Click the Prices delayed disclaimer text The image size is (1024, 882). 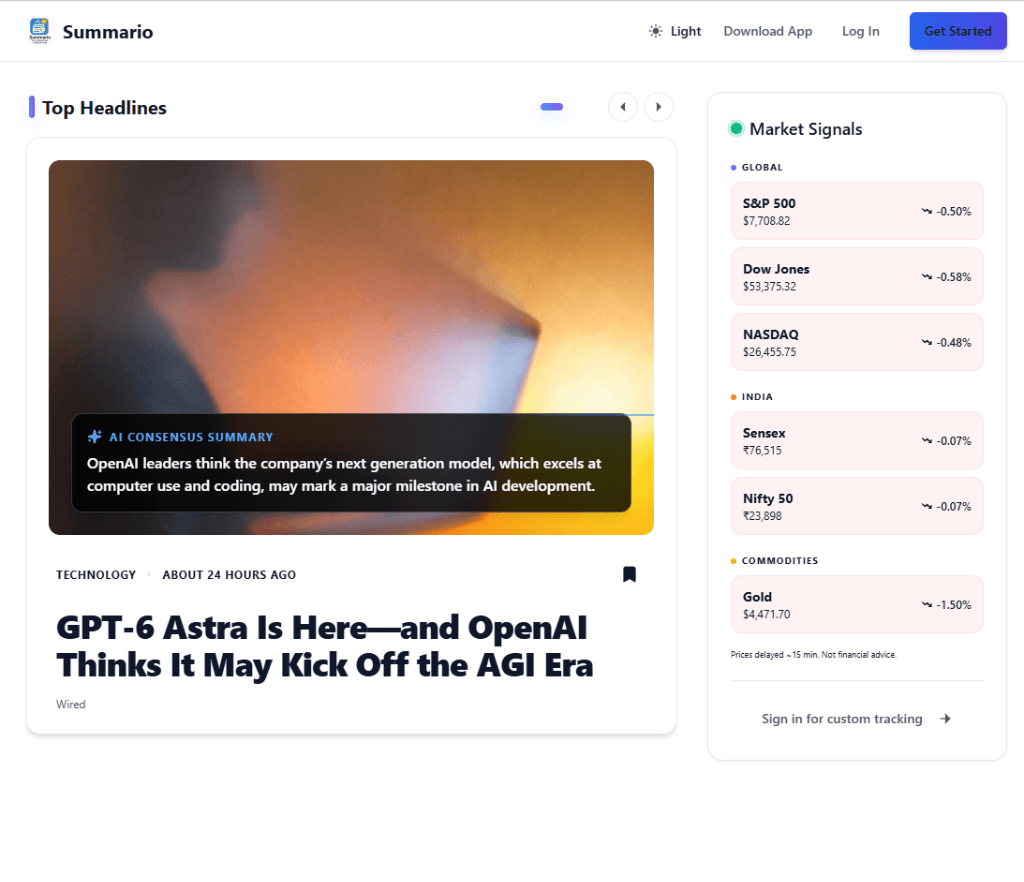click(813, 655)
